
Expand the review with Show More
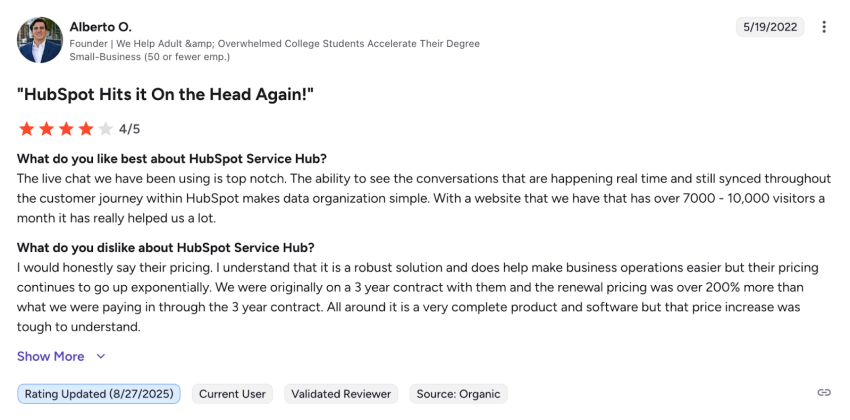[x=50, y=356]
